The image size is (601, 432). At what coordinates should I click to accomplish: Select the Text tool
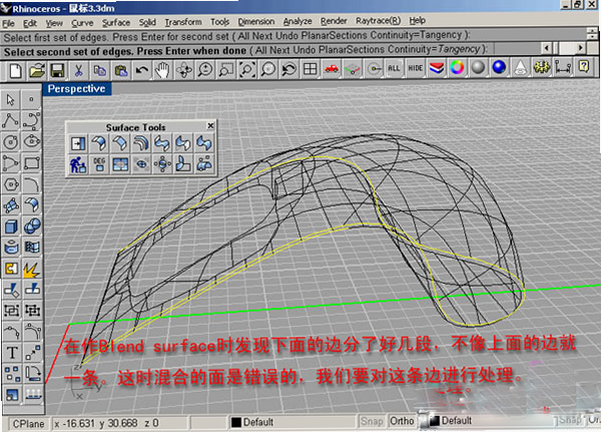pyautogui.click(x=11, y=353)
